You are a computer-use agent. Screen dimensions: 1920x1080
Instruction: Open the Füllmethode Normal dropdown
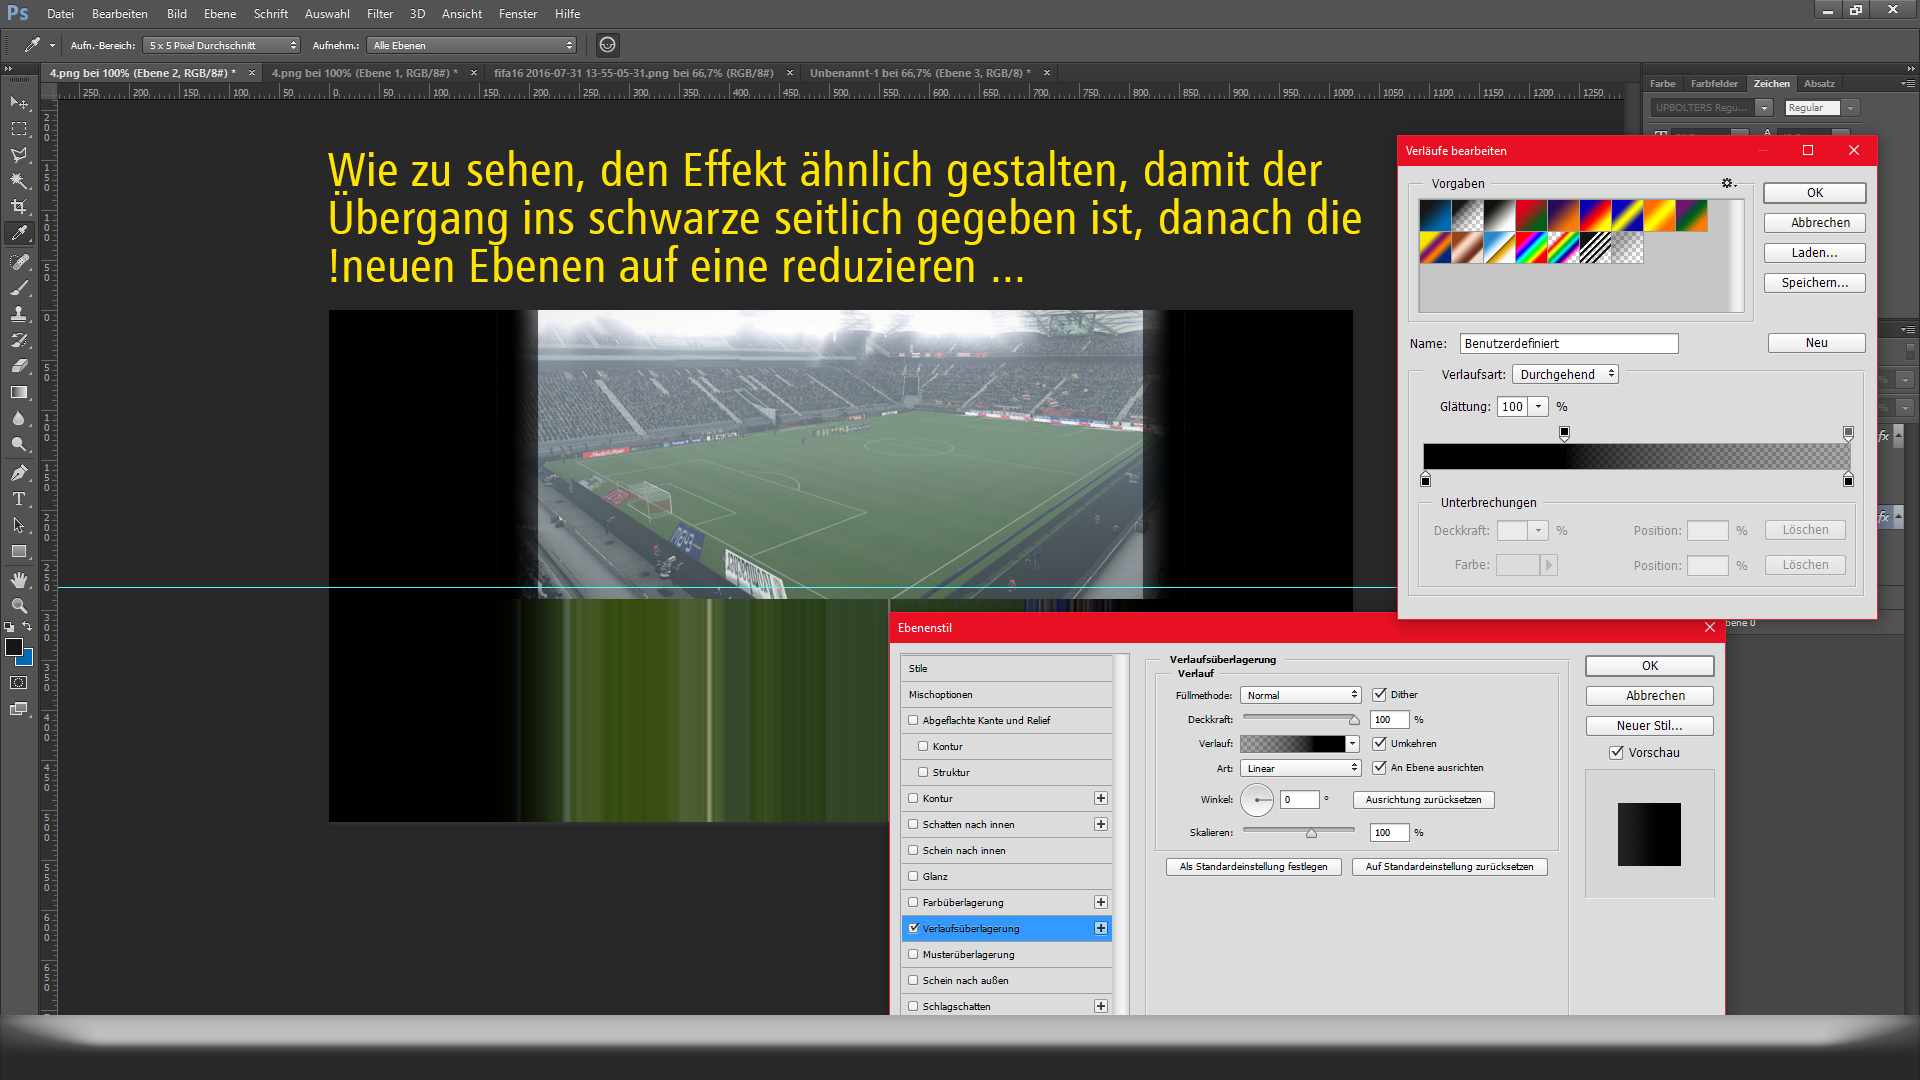[x=1300, y=695]
